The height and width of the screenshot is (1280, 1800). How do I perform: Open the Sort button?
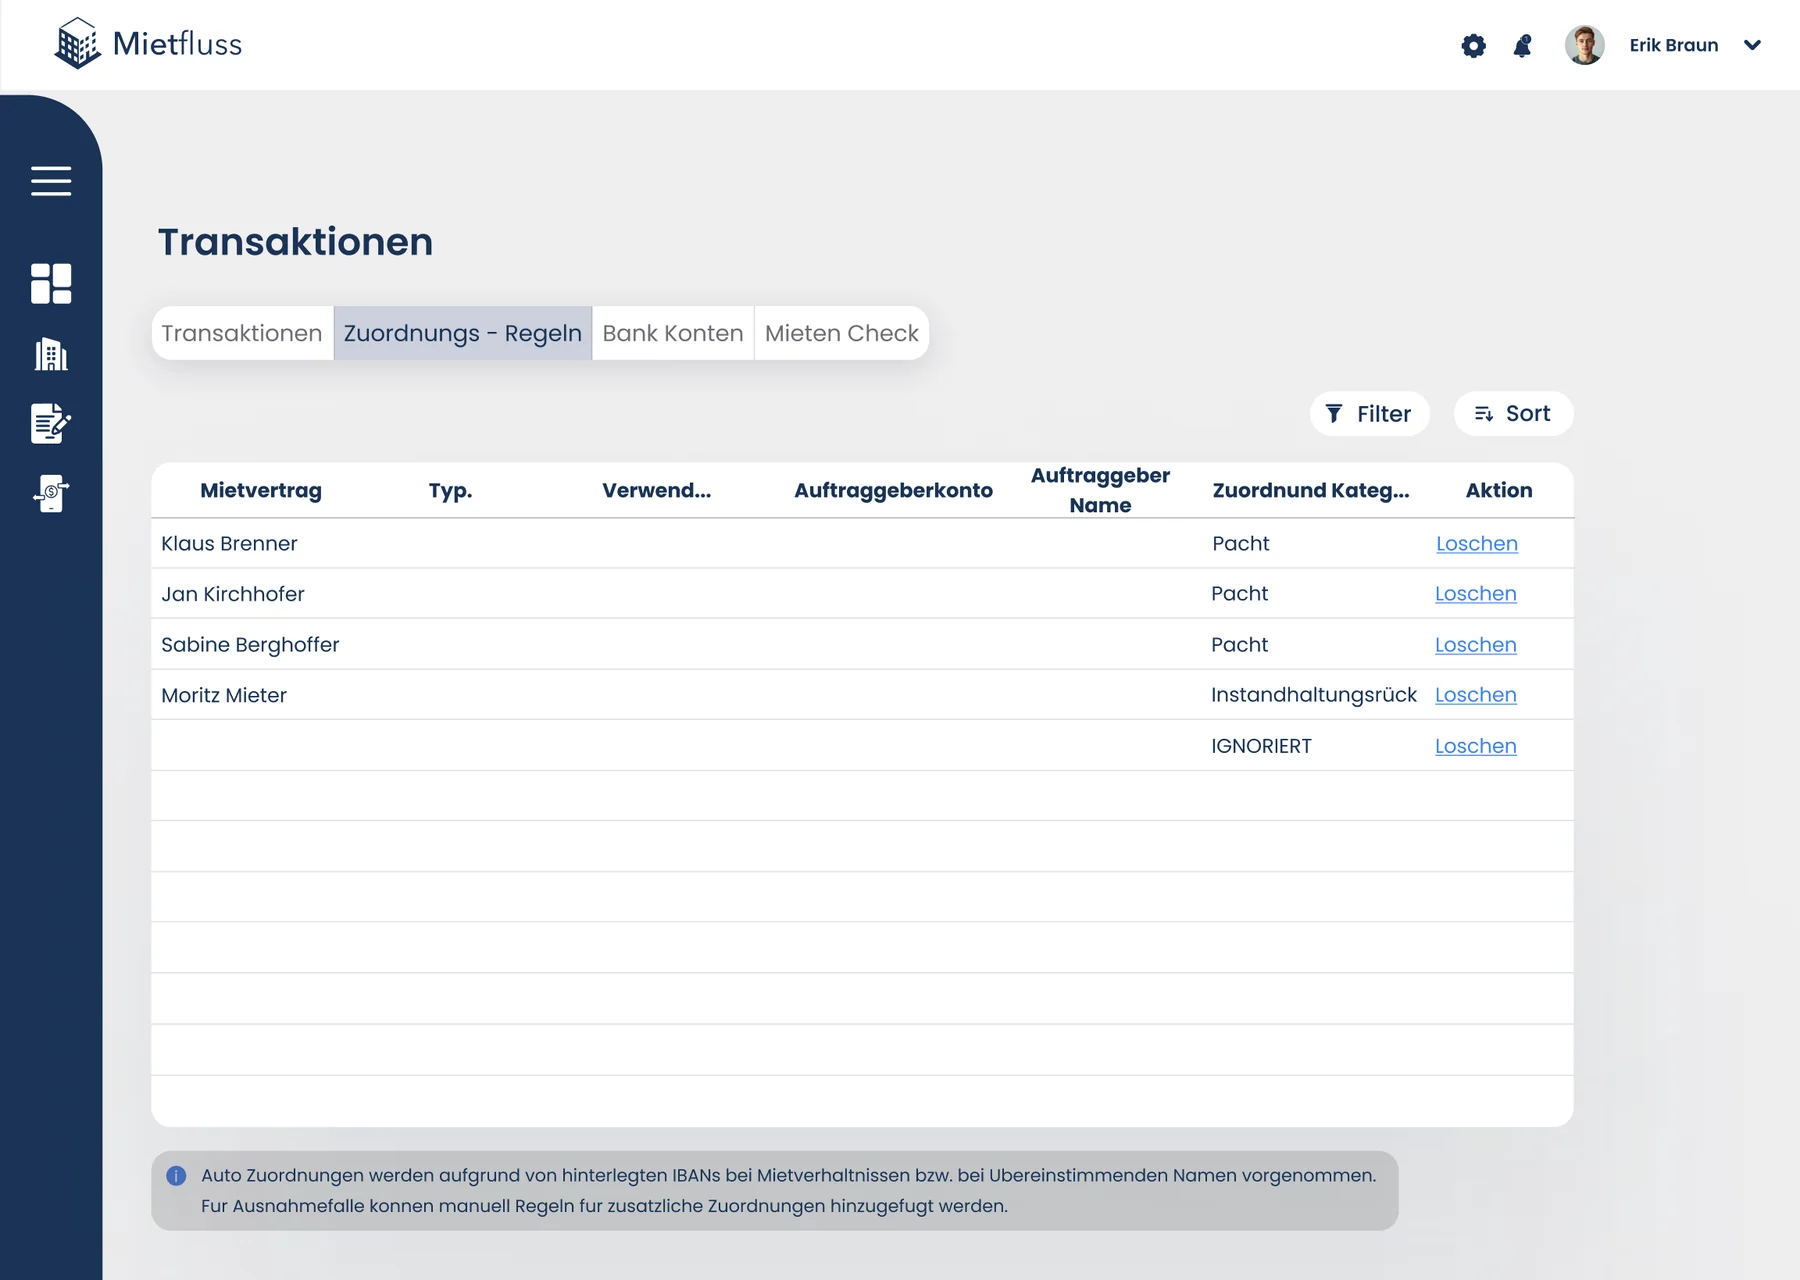click(1513, 414)
